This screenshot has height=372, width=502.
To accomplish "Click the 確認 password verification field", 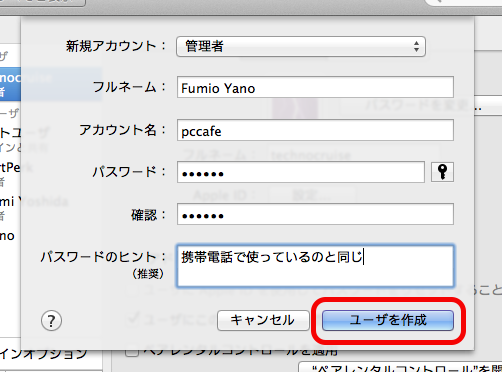I will 315,214.
